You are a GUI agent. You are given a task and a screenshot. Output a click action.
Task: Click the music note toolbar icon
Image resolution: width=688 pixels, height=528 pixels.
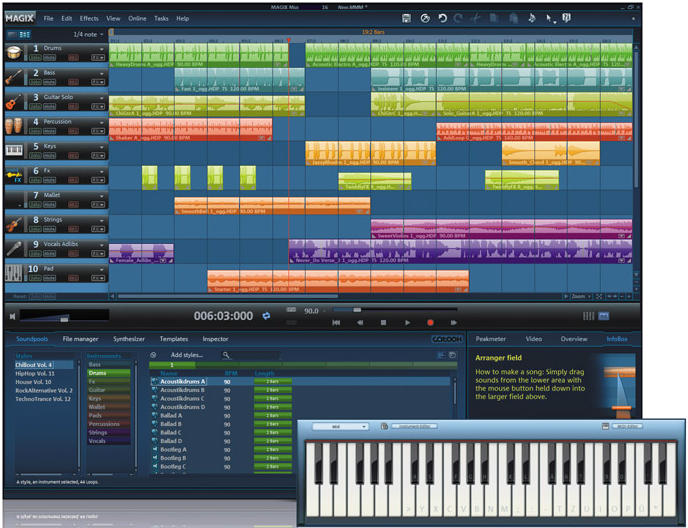coord(531,18)
